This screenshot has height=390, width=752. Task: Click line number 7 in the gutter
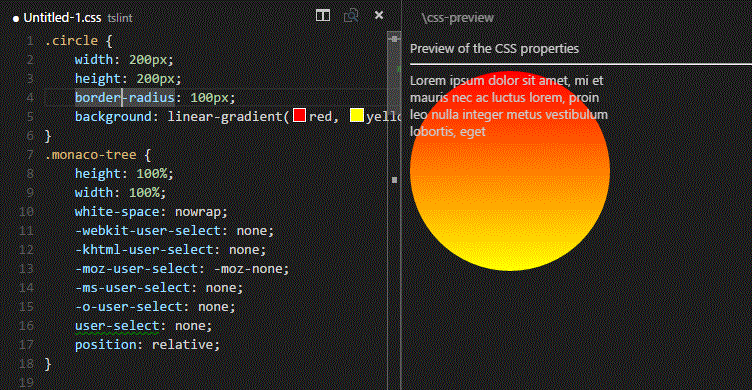pyautogui.click(x=30, y=155)
